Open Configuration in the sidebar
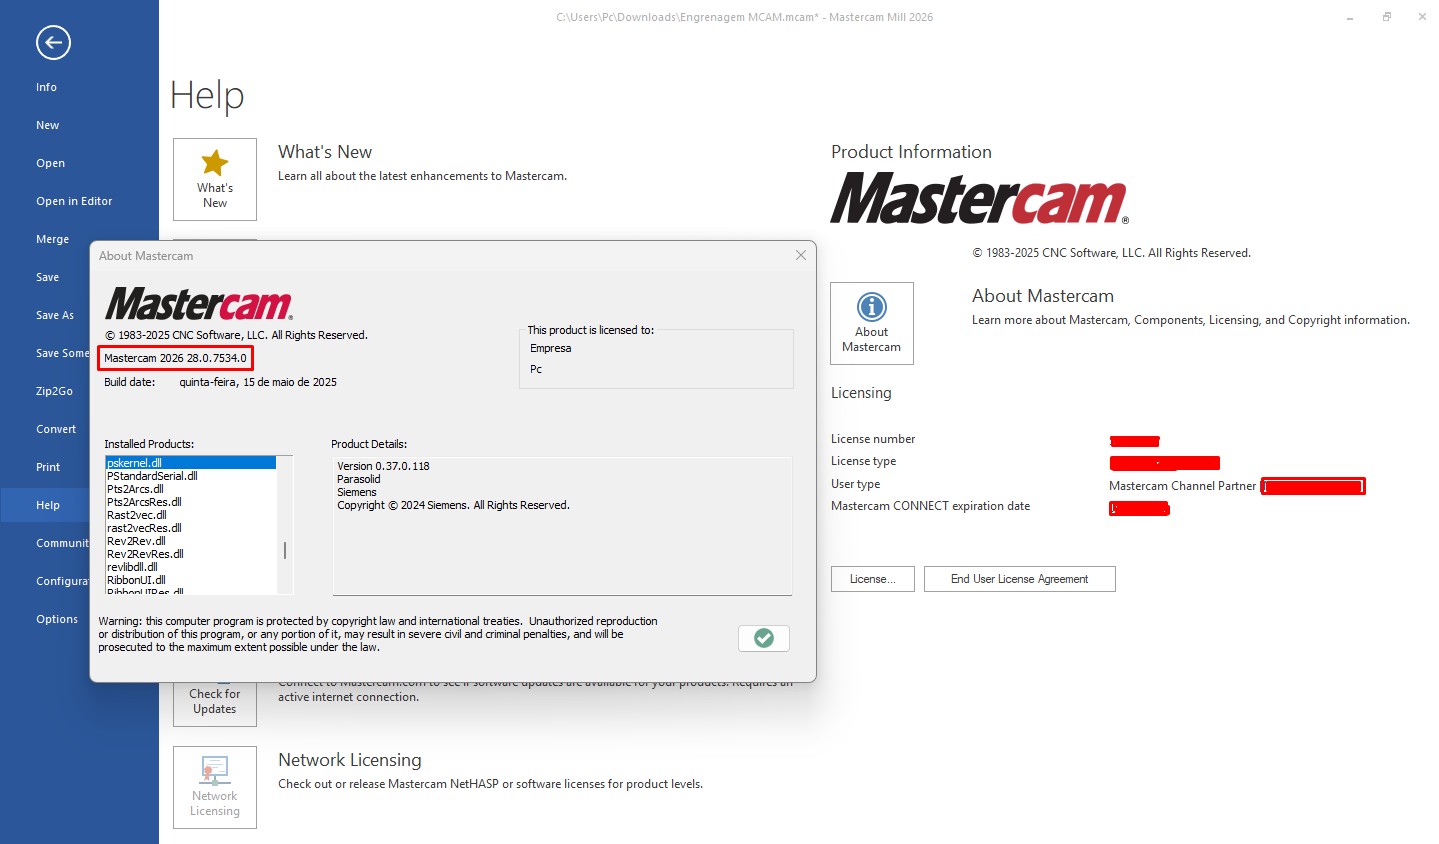Image resolution: width=1439 pixels, height=844 pixels. [62, 581]
